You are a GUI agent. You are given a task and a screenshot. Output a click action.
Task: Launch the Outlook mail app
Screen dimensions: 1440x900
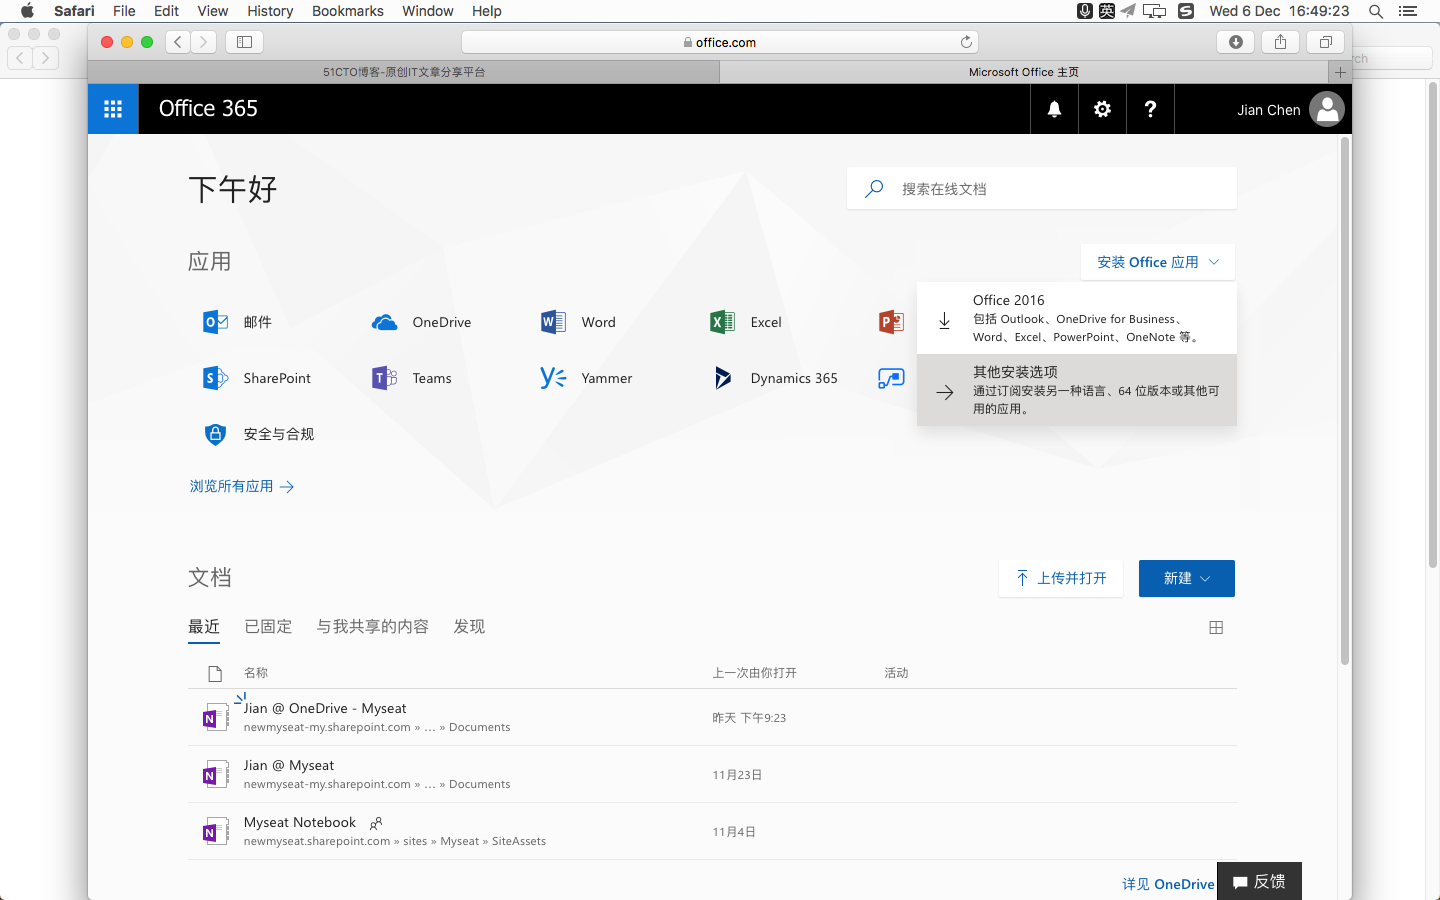click(237, 322)
